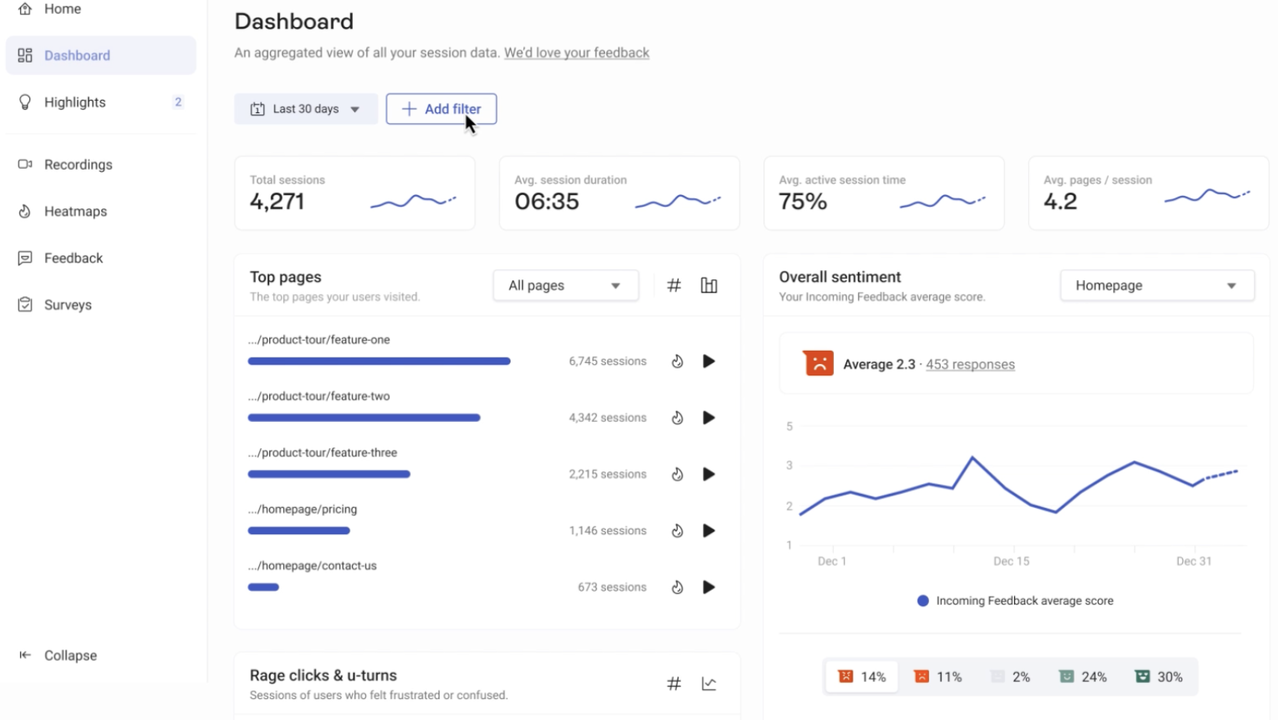This screenshot has height=720, width=1278.
Task: Play recordings for product-tour/feature-two
Action: tap(709, 418)
